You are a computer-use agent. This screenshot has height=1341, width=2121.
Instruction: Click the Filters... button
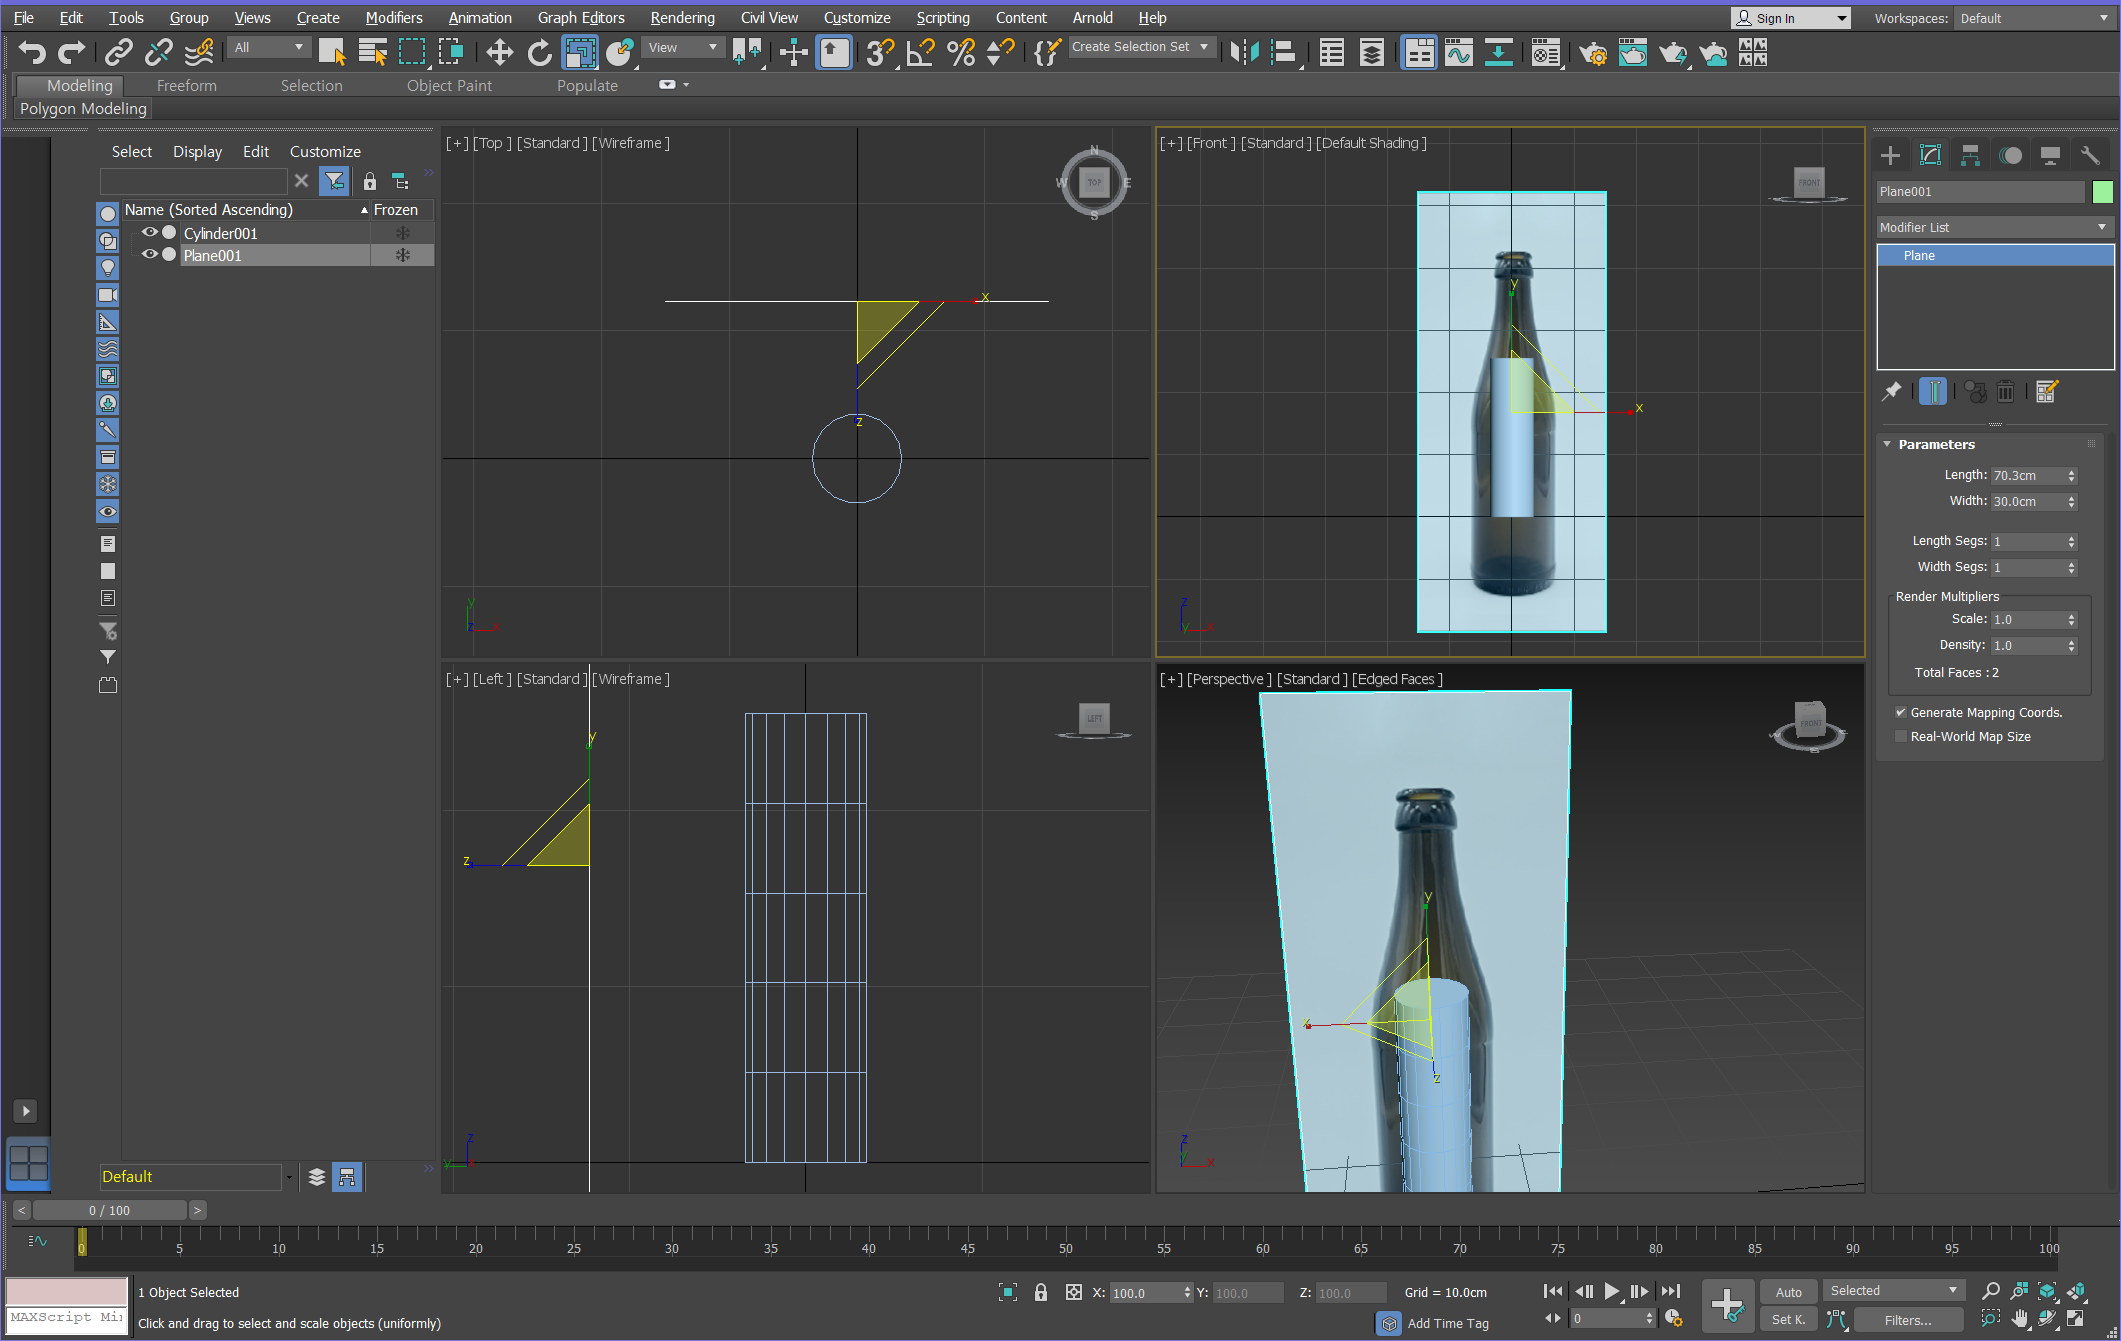[x=1908, y=1320]
